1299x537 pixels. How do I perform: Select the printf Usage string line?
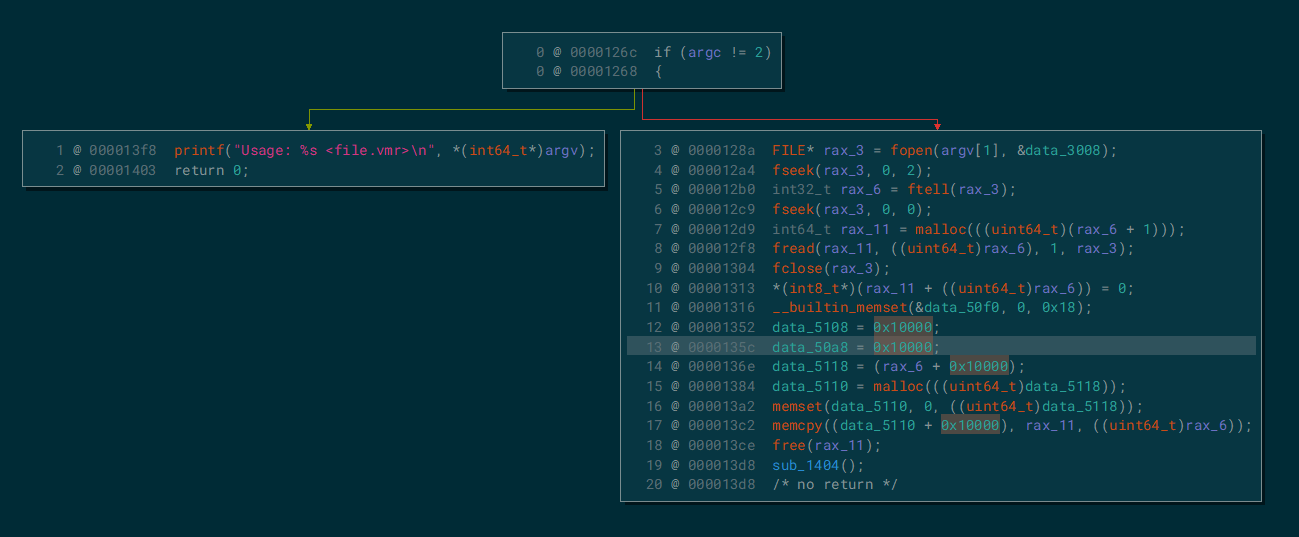click(384, 151)
